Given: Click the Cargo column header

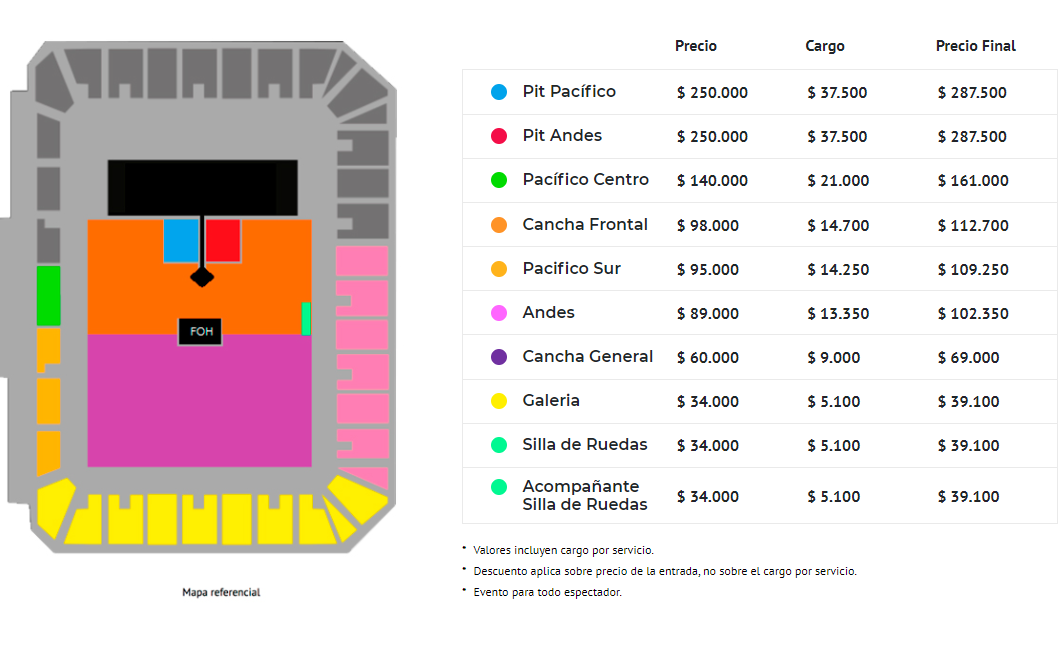Looking at the screenshot, I should [825, 46].
